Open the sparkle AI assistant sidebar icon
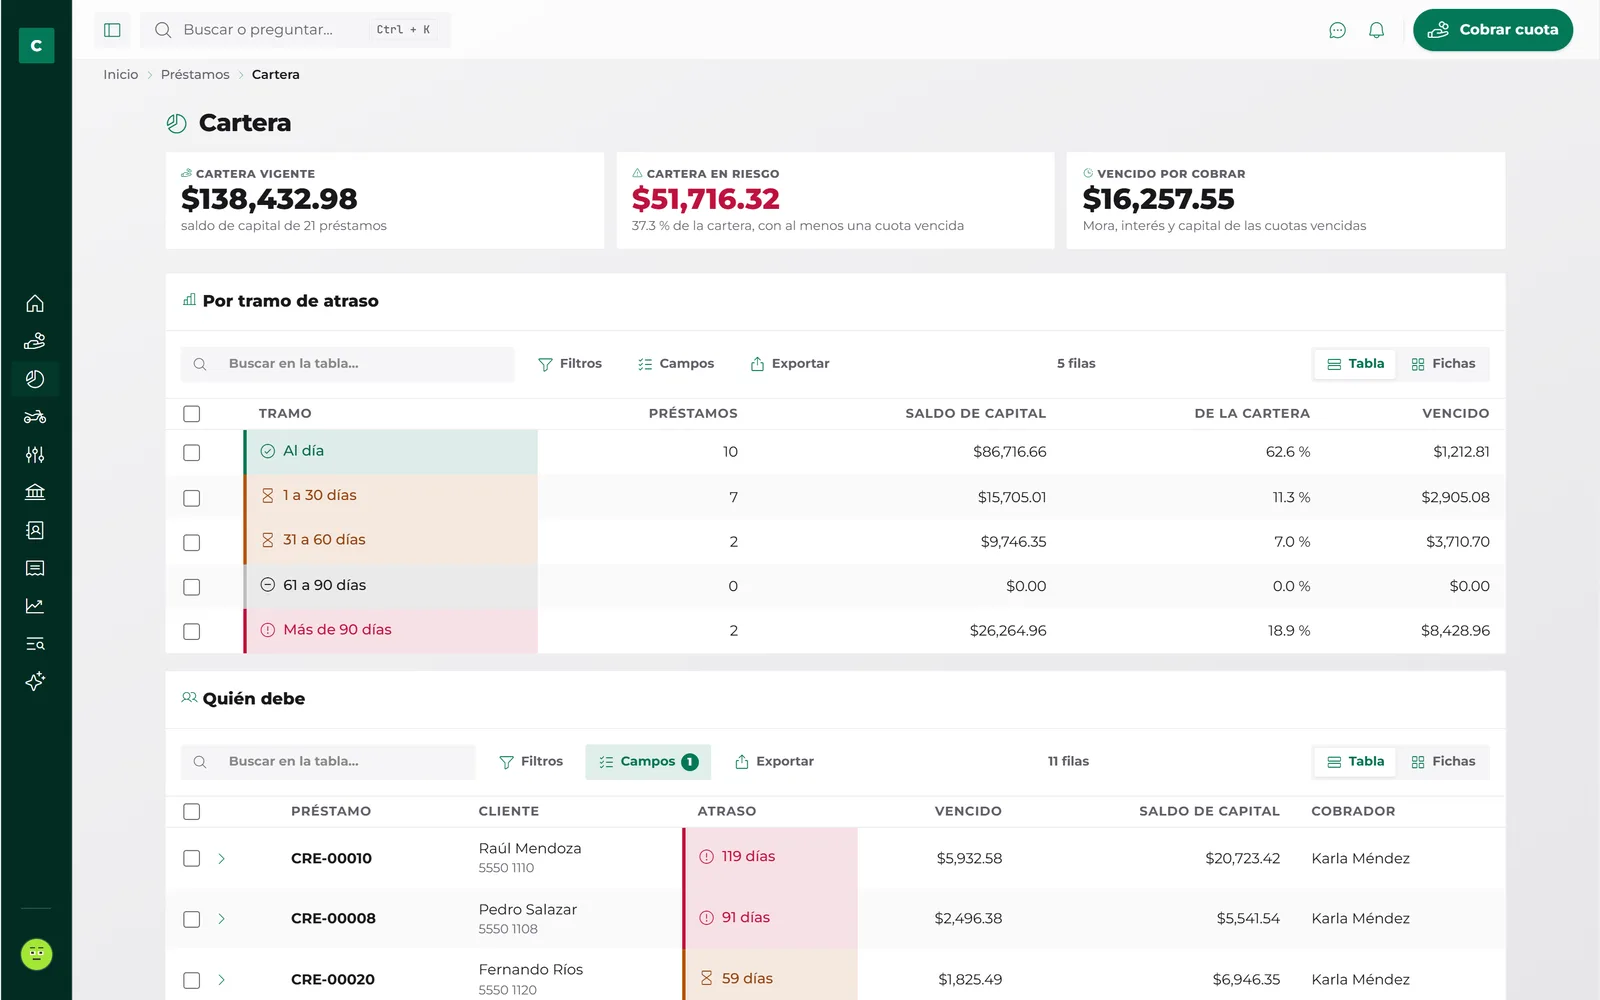Image resolution: width=1600 pixels, height=1000 pixels. tap(35, 681)
